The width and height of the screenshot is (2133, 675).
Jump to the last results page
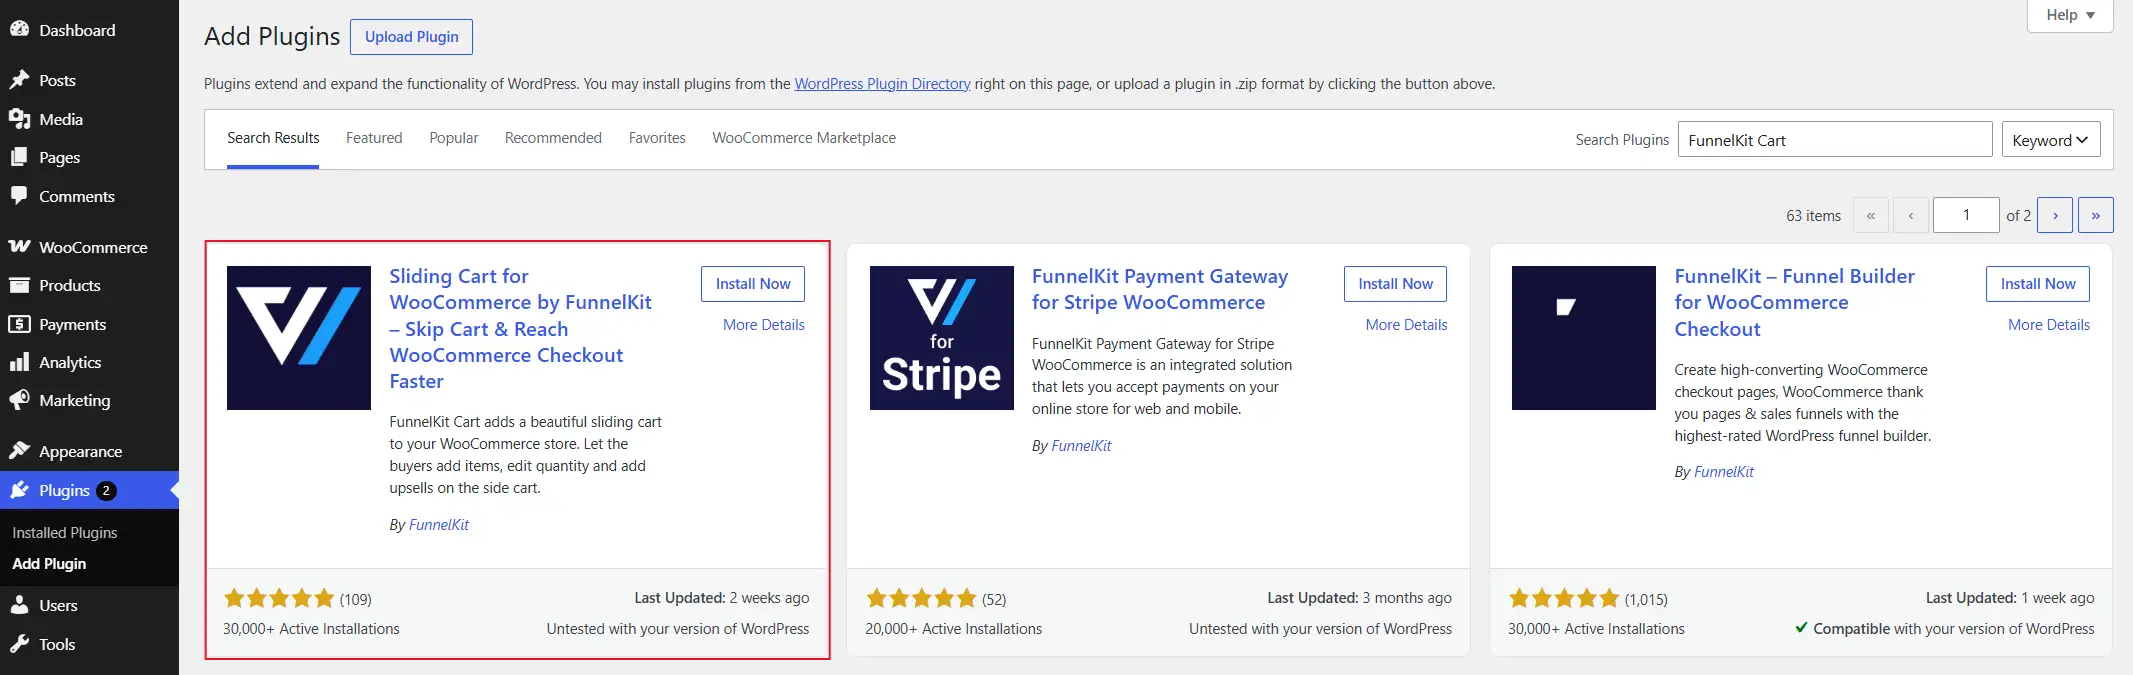2096,215
